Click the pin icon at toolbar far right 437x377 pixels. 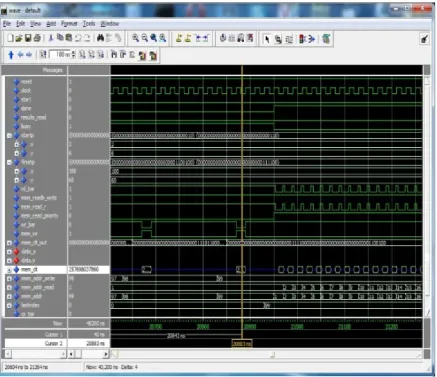tap(424, 39)
